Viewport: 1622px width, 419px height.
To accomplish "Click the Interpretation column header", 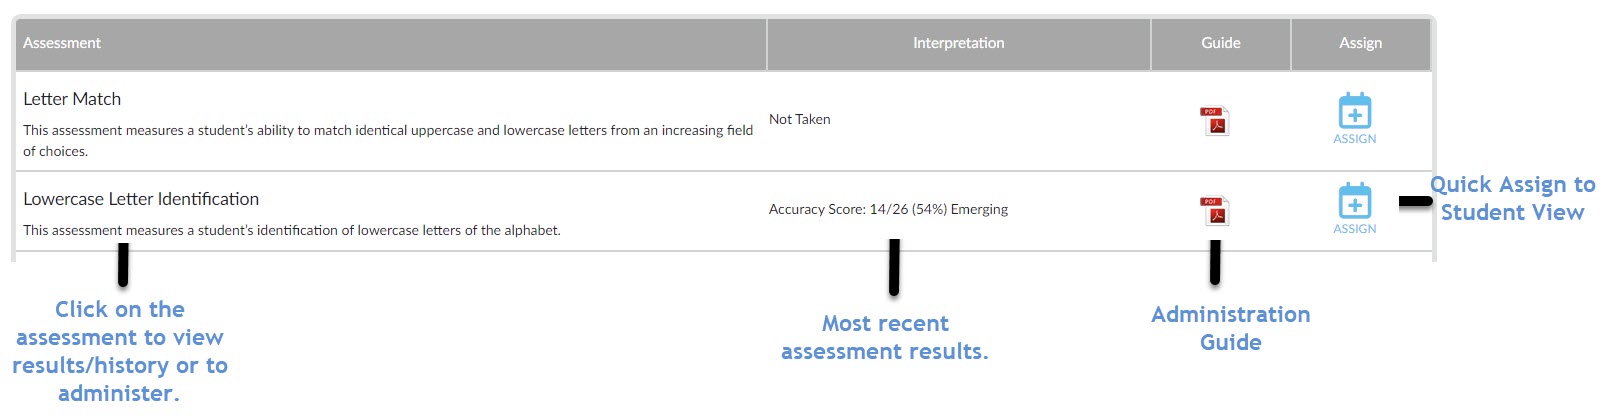I will pos(958,43).
